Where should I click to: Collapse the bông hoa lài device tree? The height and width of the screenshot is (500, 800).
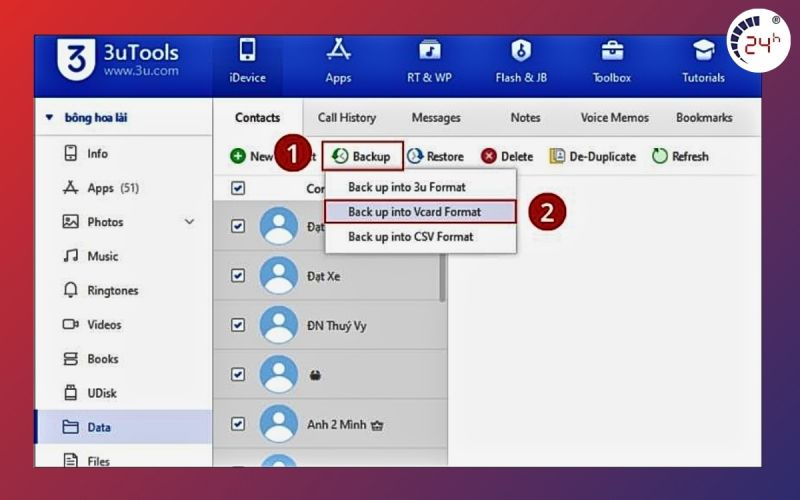49,117
